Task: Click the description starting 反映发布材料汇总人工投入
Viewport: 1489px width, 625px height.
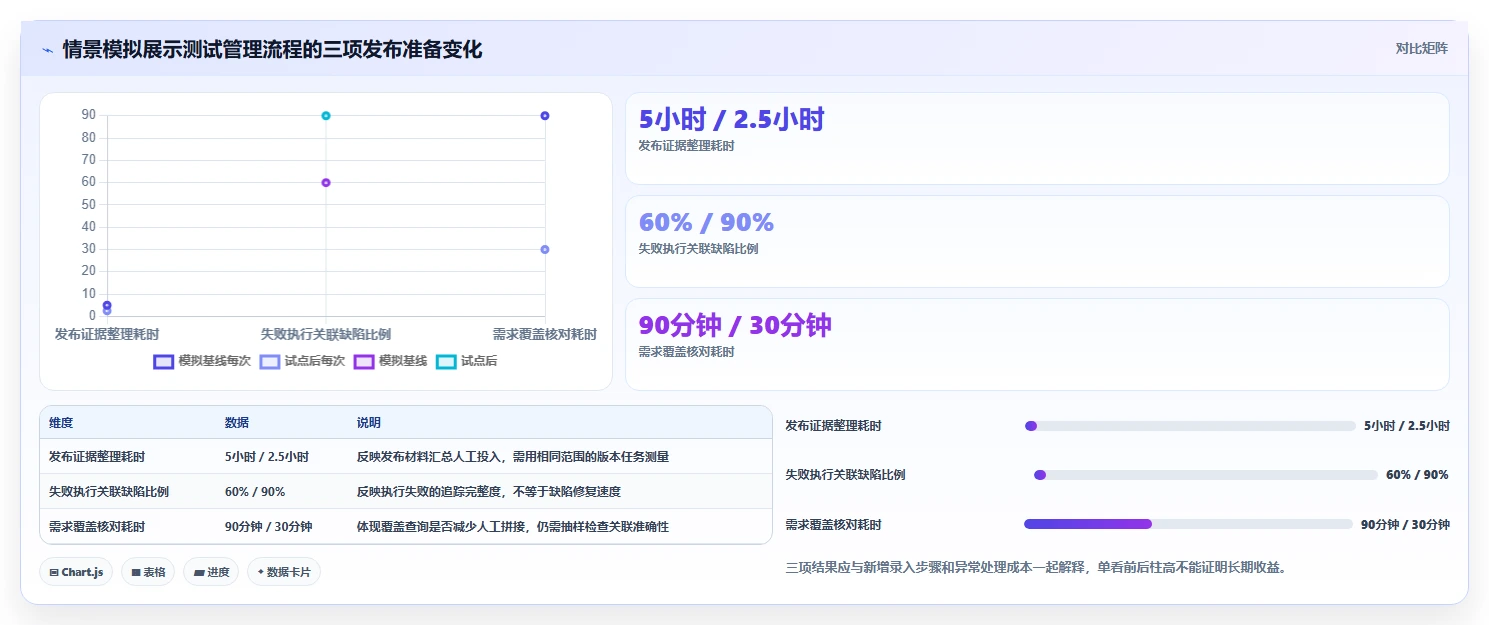Action: [513, 457]
